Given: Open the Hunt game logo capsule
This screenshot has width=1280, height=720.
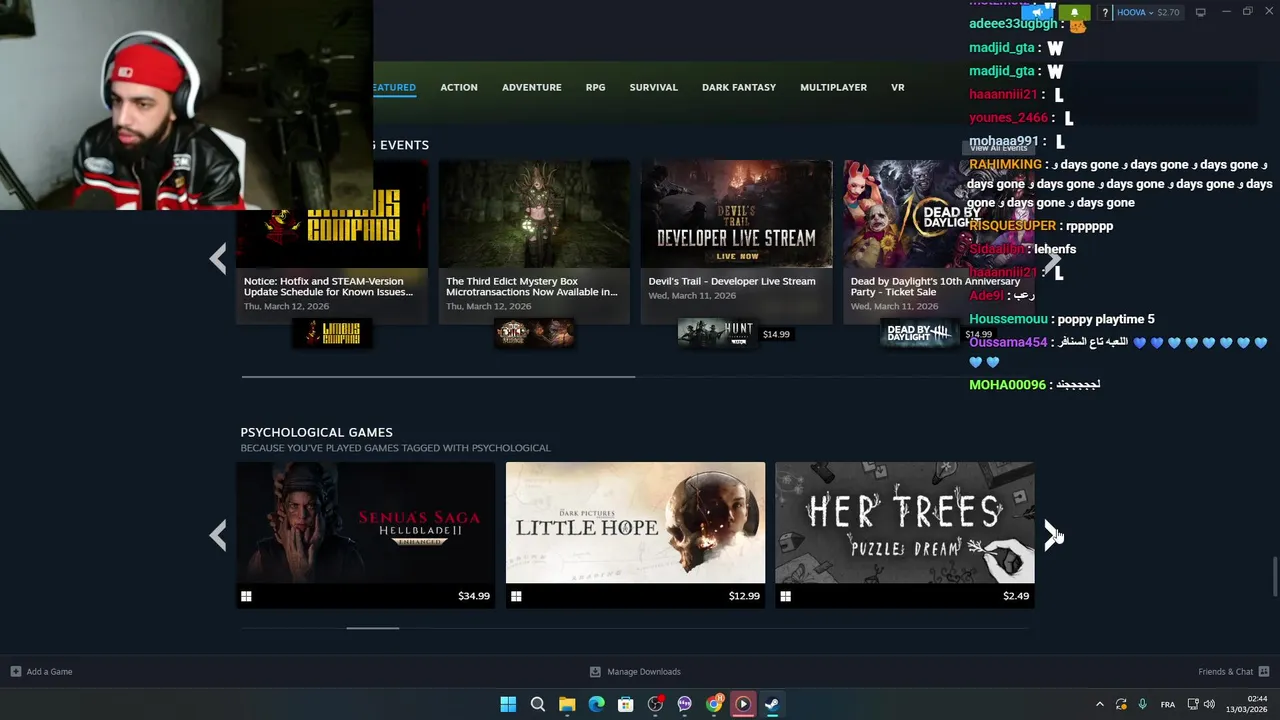Looking at the screenshot, I should [716, 334].
